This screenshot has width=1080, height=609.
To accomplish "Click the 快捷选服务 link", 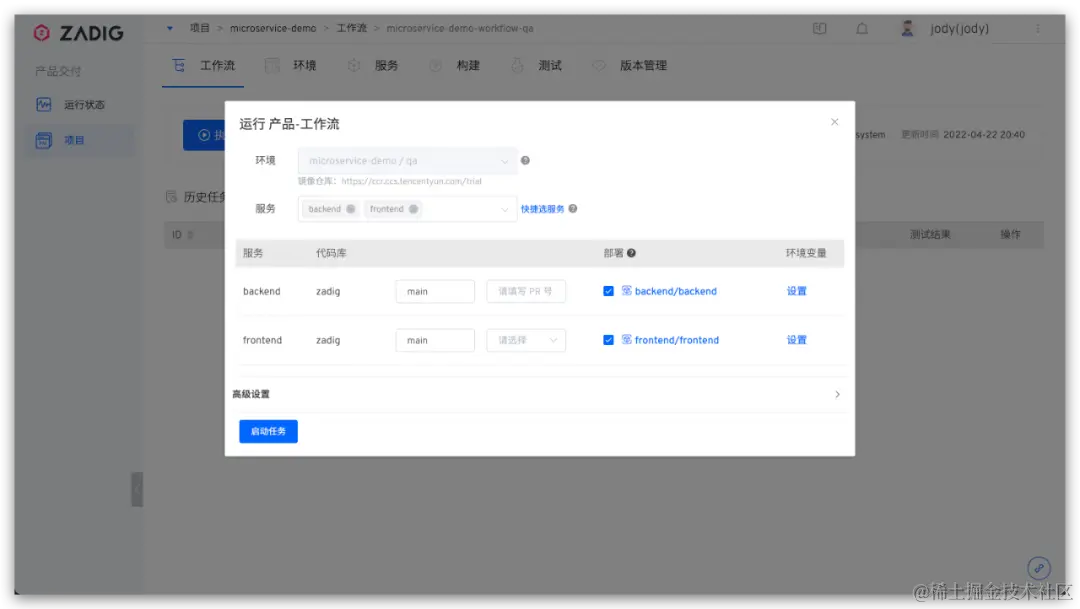I will 542,209.
